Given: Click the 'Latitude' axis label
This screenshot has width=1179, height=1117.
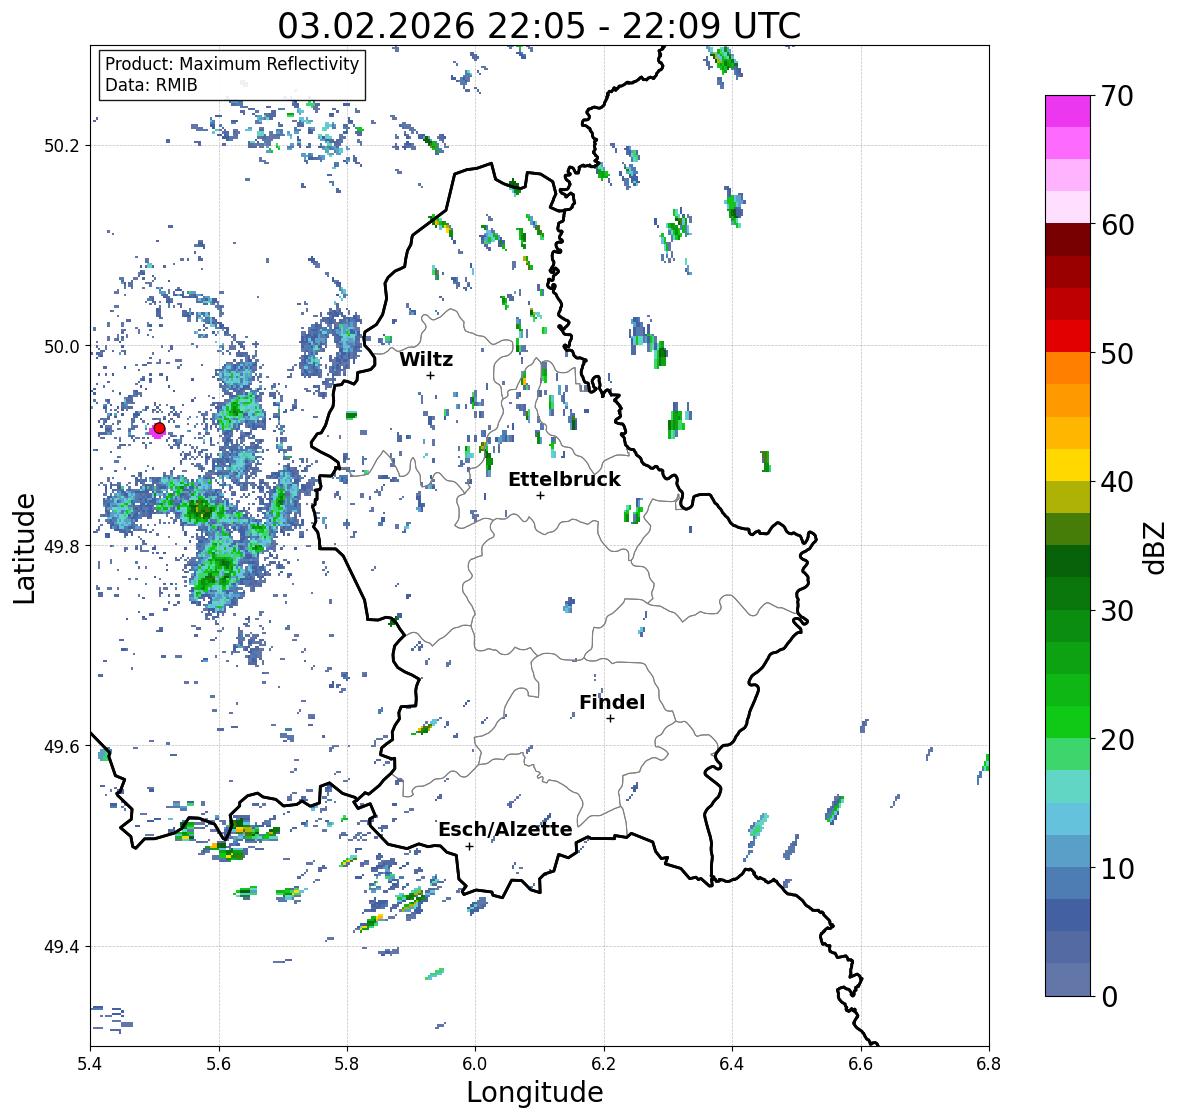Looking at the screenshot, I should (x=25, y=549).
